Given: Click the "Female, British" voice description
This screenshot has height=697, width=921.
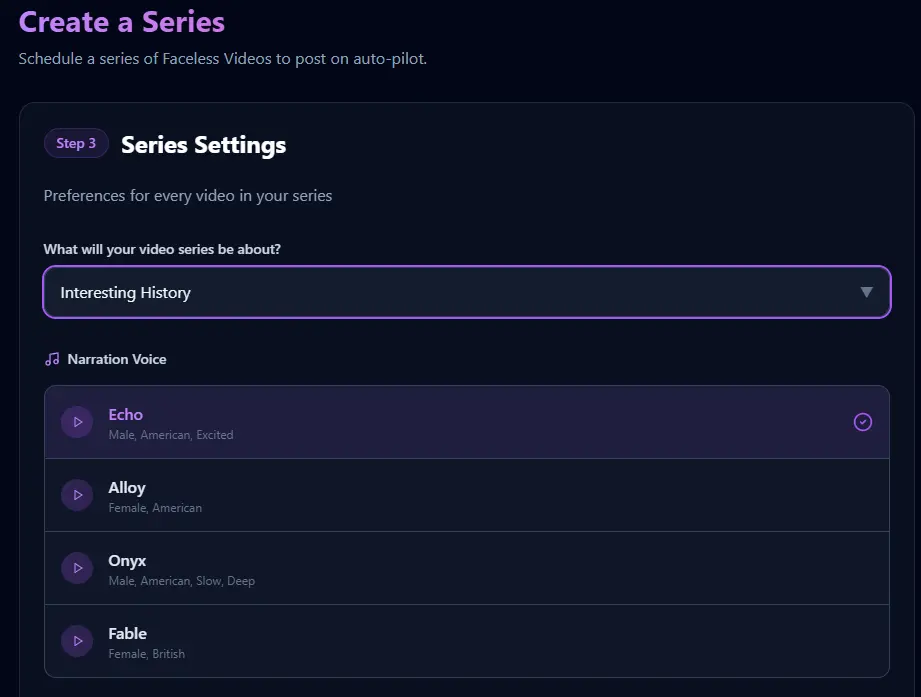Looking at the screenshot, I should click(147, 654).
